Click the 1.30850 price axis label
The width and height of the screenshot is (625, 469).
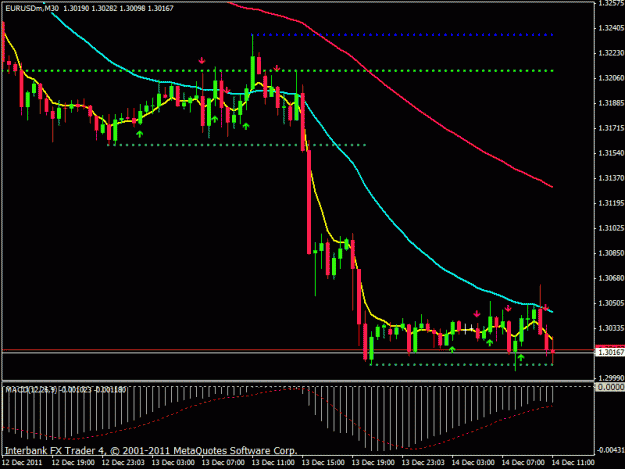611,253
